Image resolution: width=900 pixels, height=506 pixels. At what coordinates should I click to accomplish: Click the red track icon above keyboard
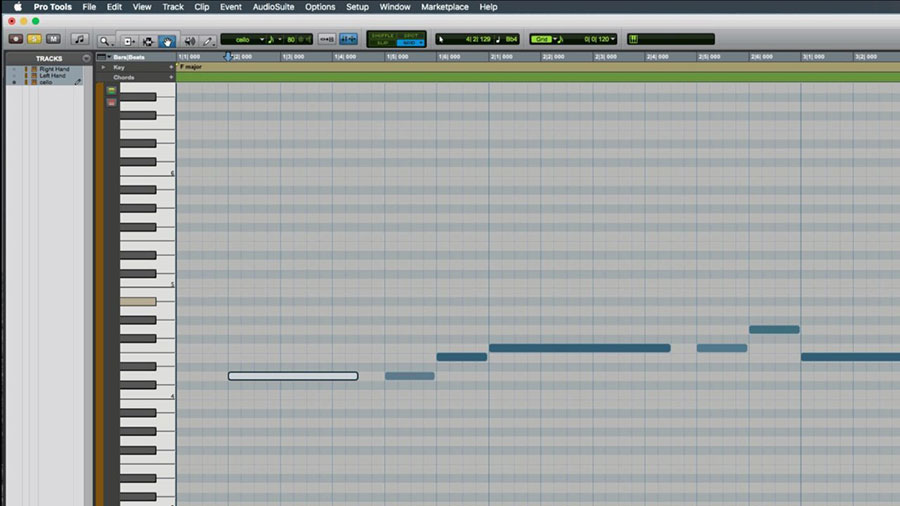click(111, 103)
